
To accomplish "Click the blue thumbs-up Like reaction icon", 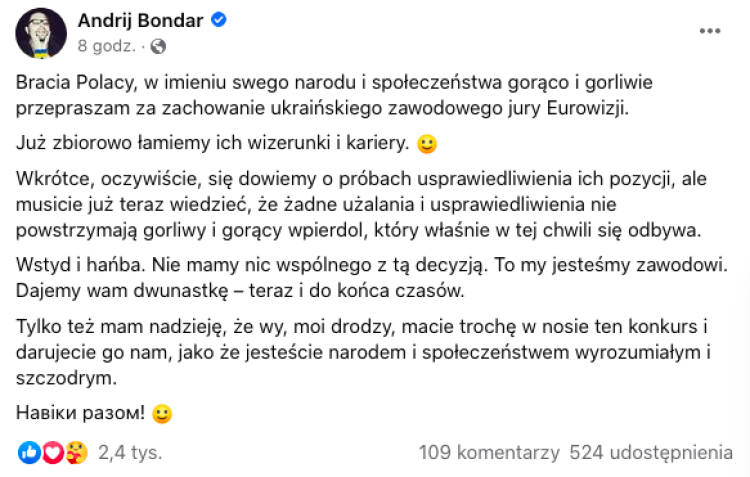I will 29,452.
